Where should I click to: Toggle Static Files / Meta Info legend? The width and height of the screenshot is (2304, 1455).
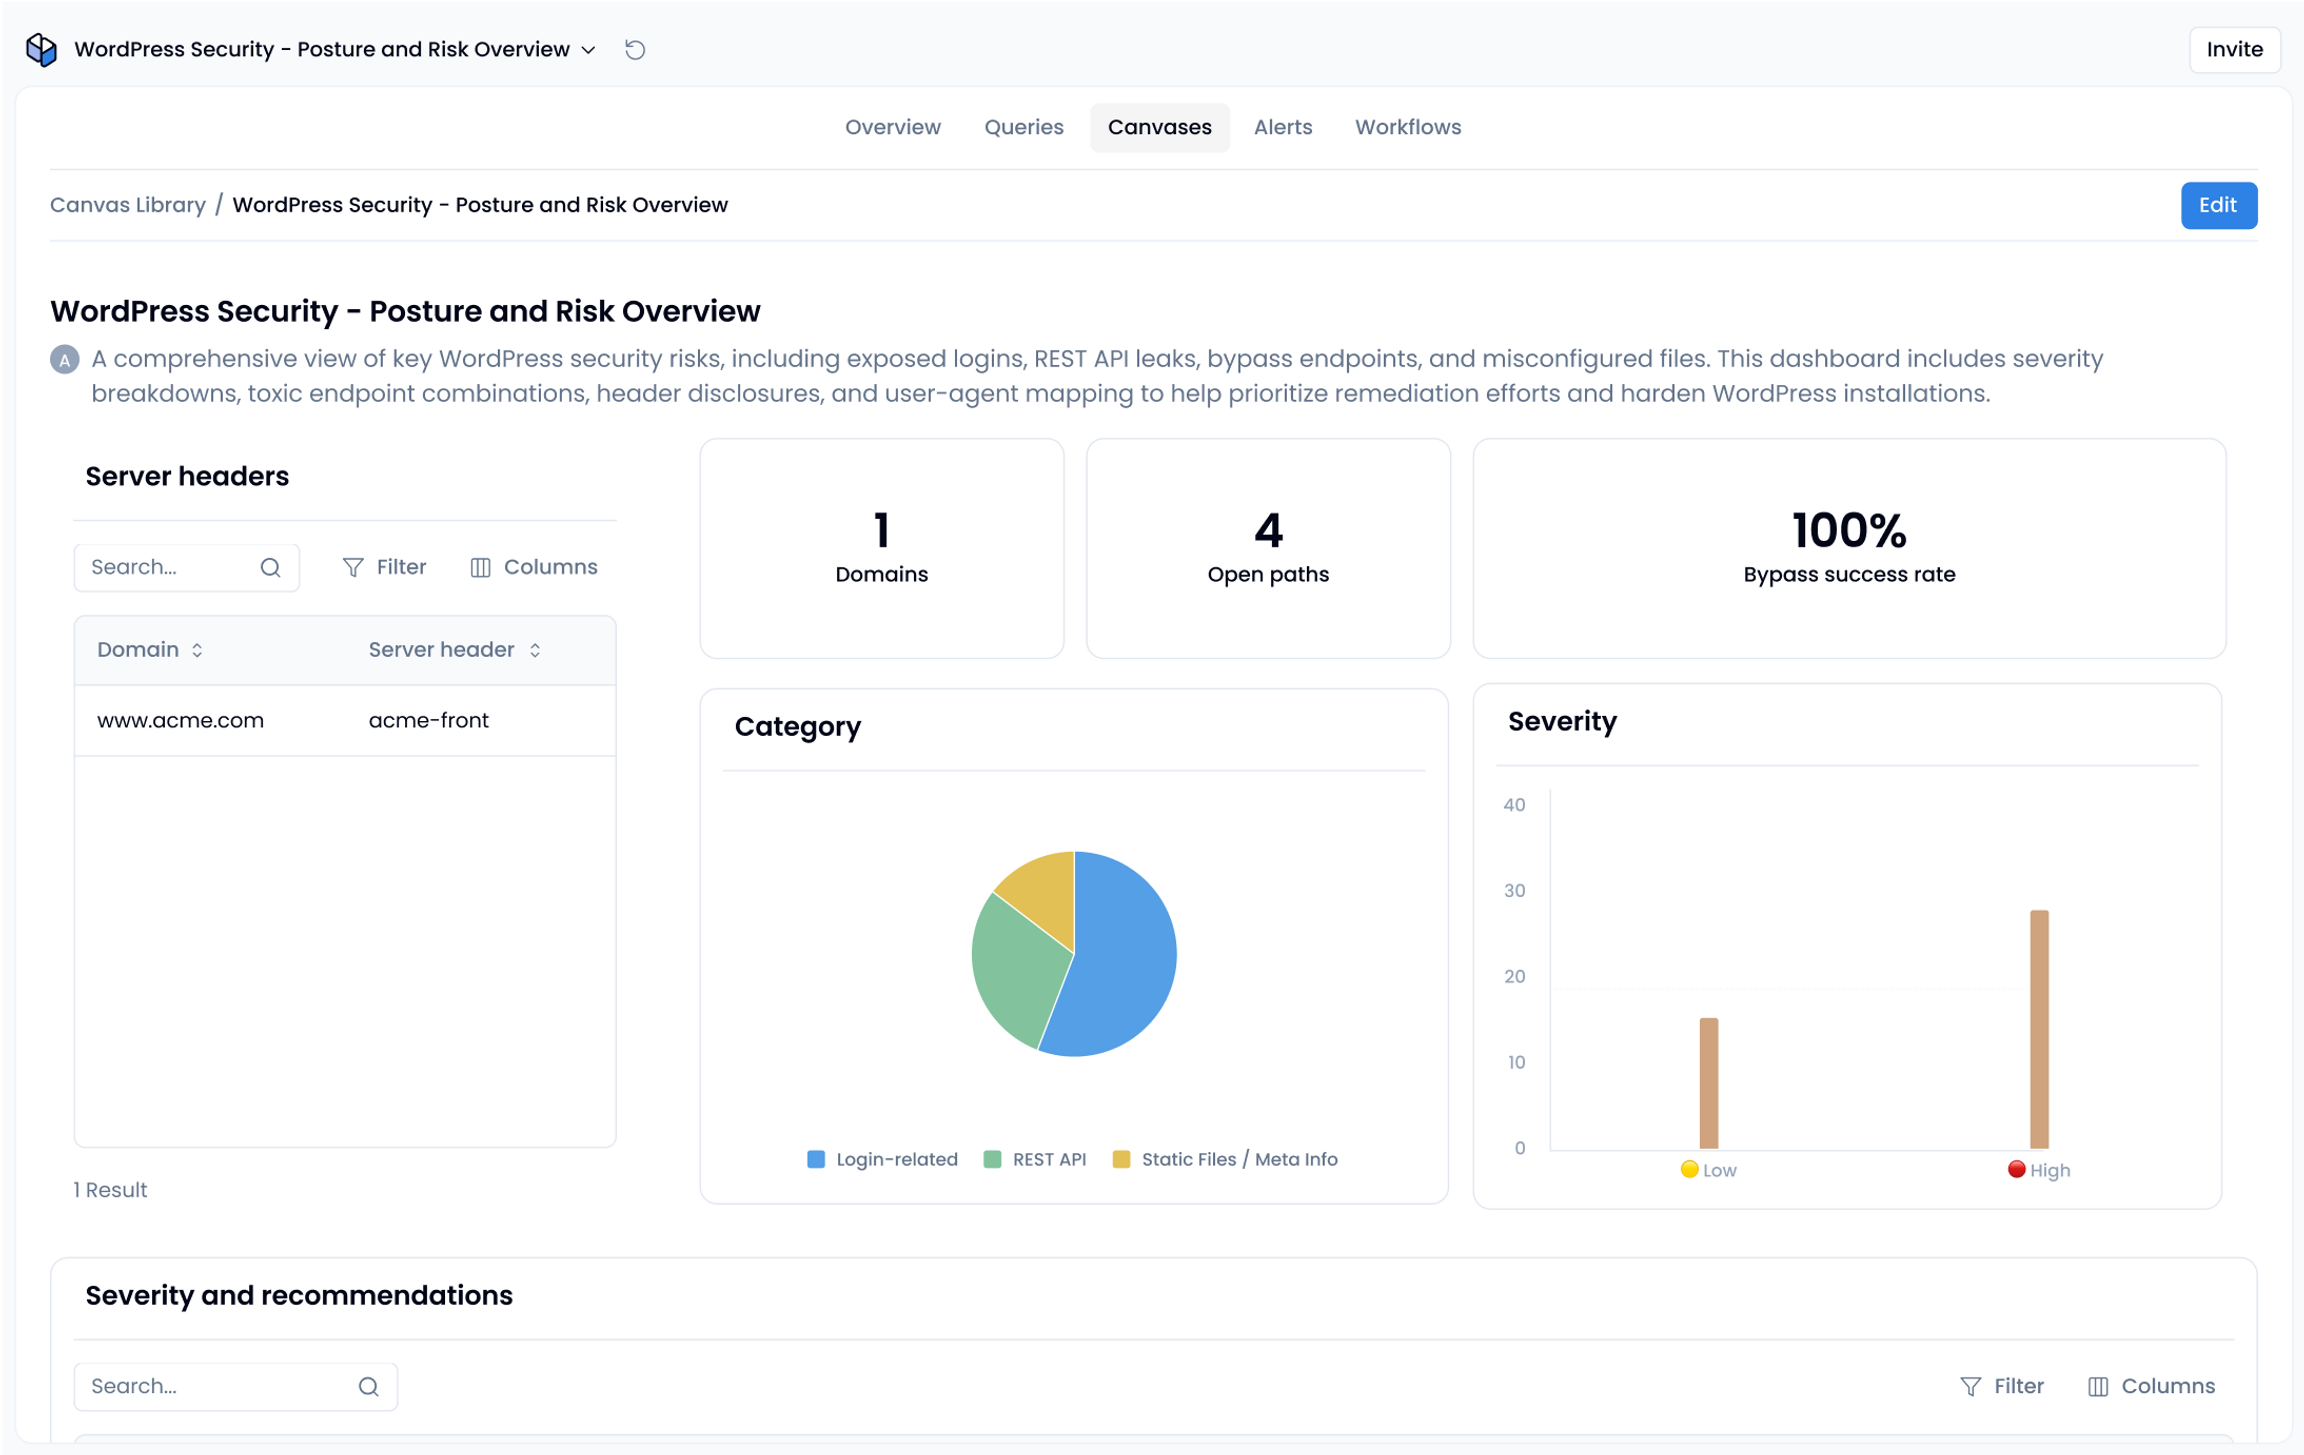pyautogui.click(x=1225, y=1160)
